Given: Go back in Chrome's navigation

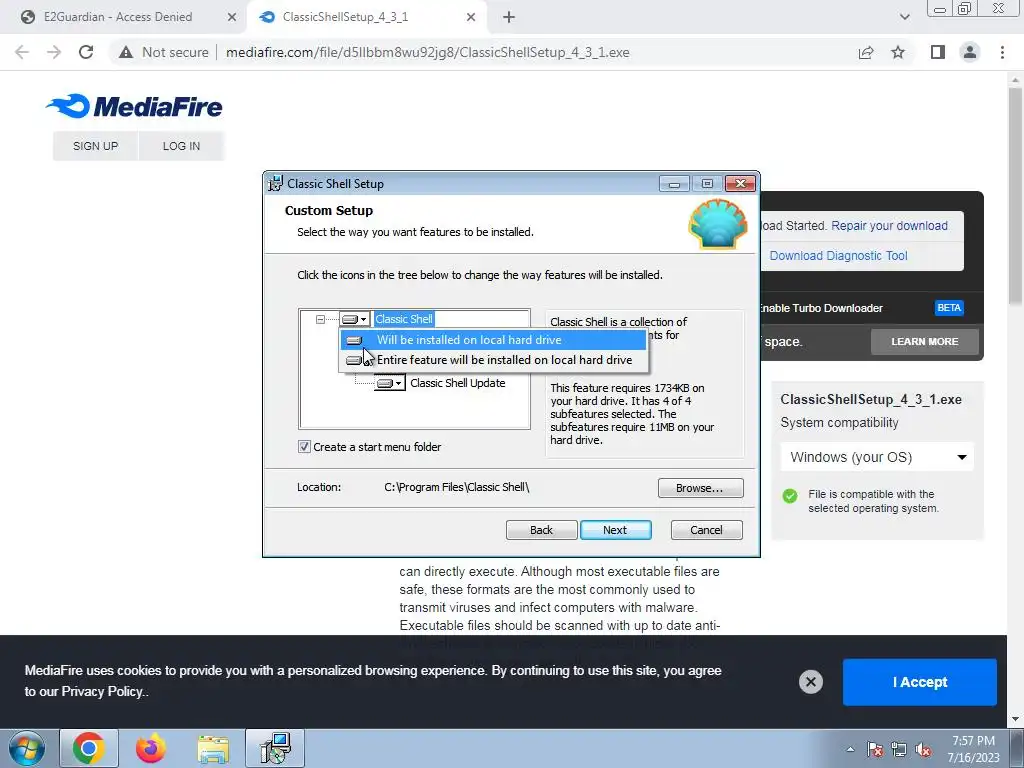Looking at the screenshot, I should pyautogui.click(x=22, y=52).
